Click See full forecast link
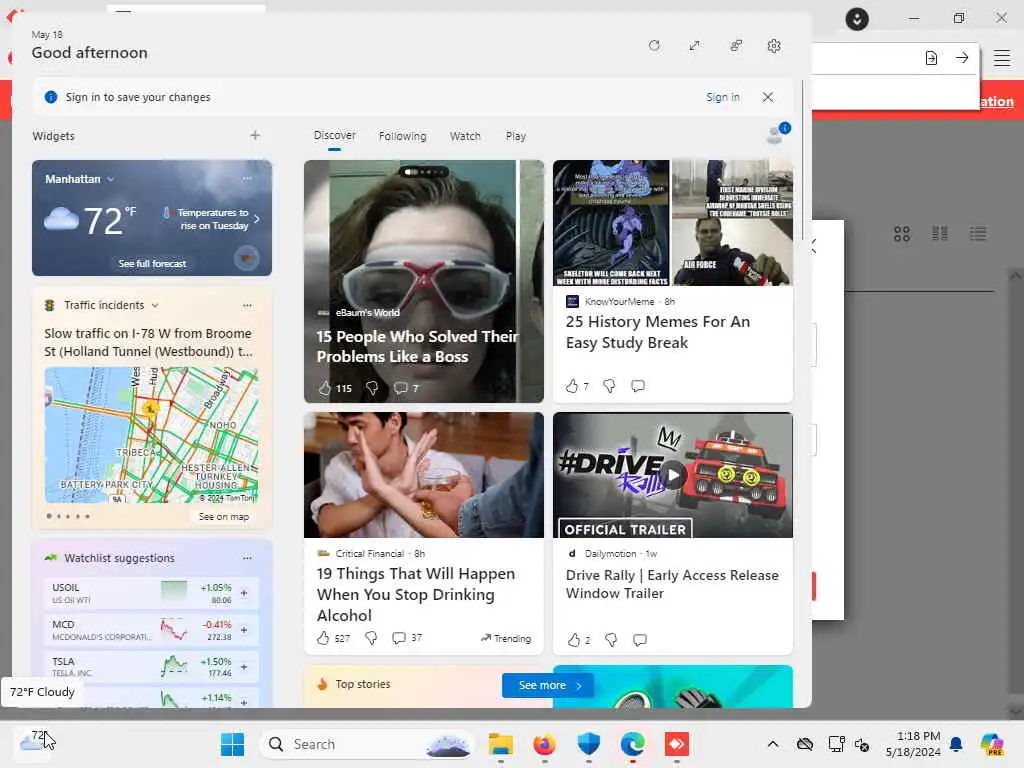The width and height of the screenshot is (1024, 768). tap(152, 264)
